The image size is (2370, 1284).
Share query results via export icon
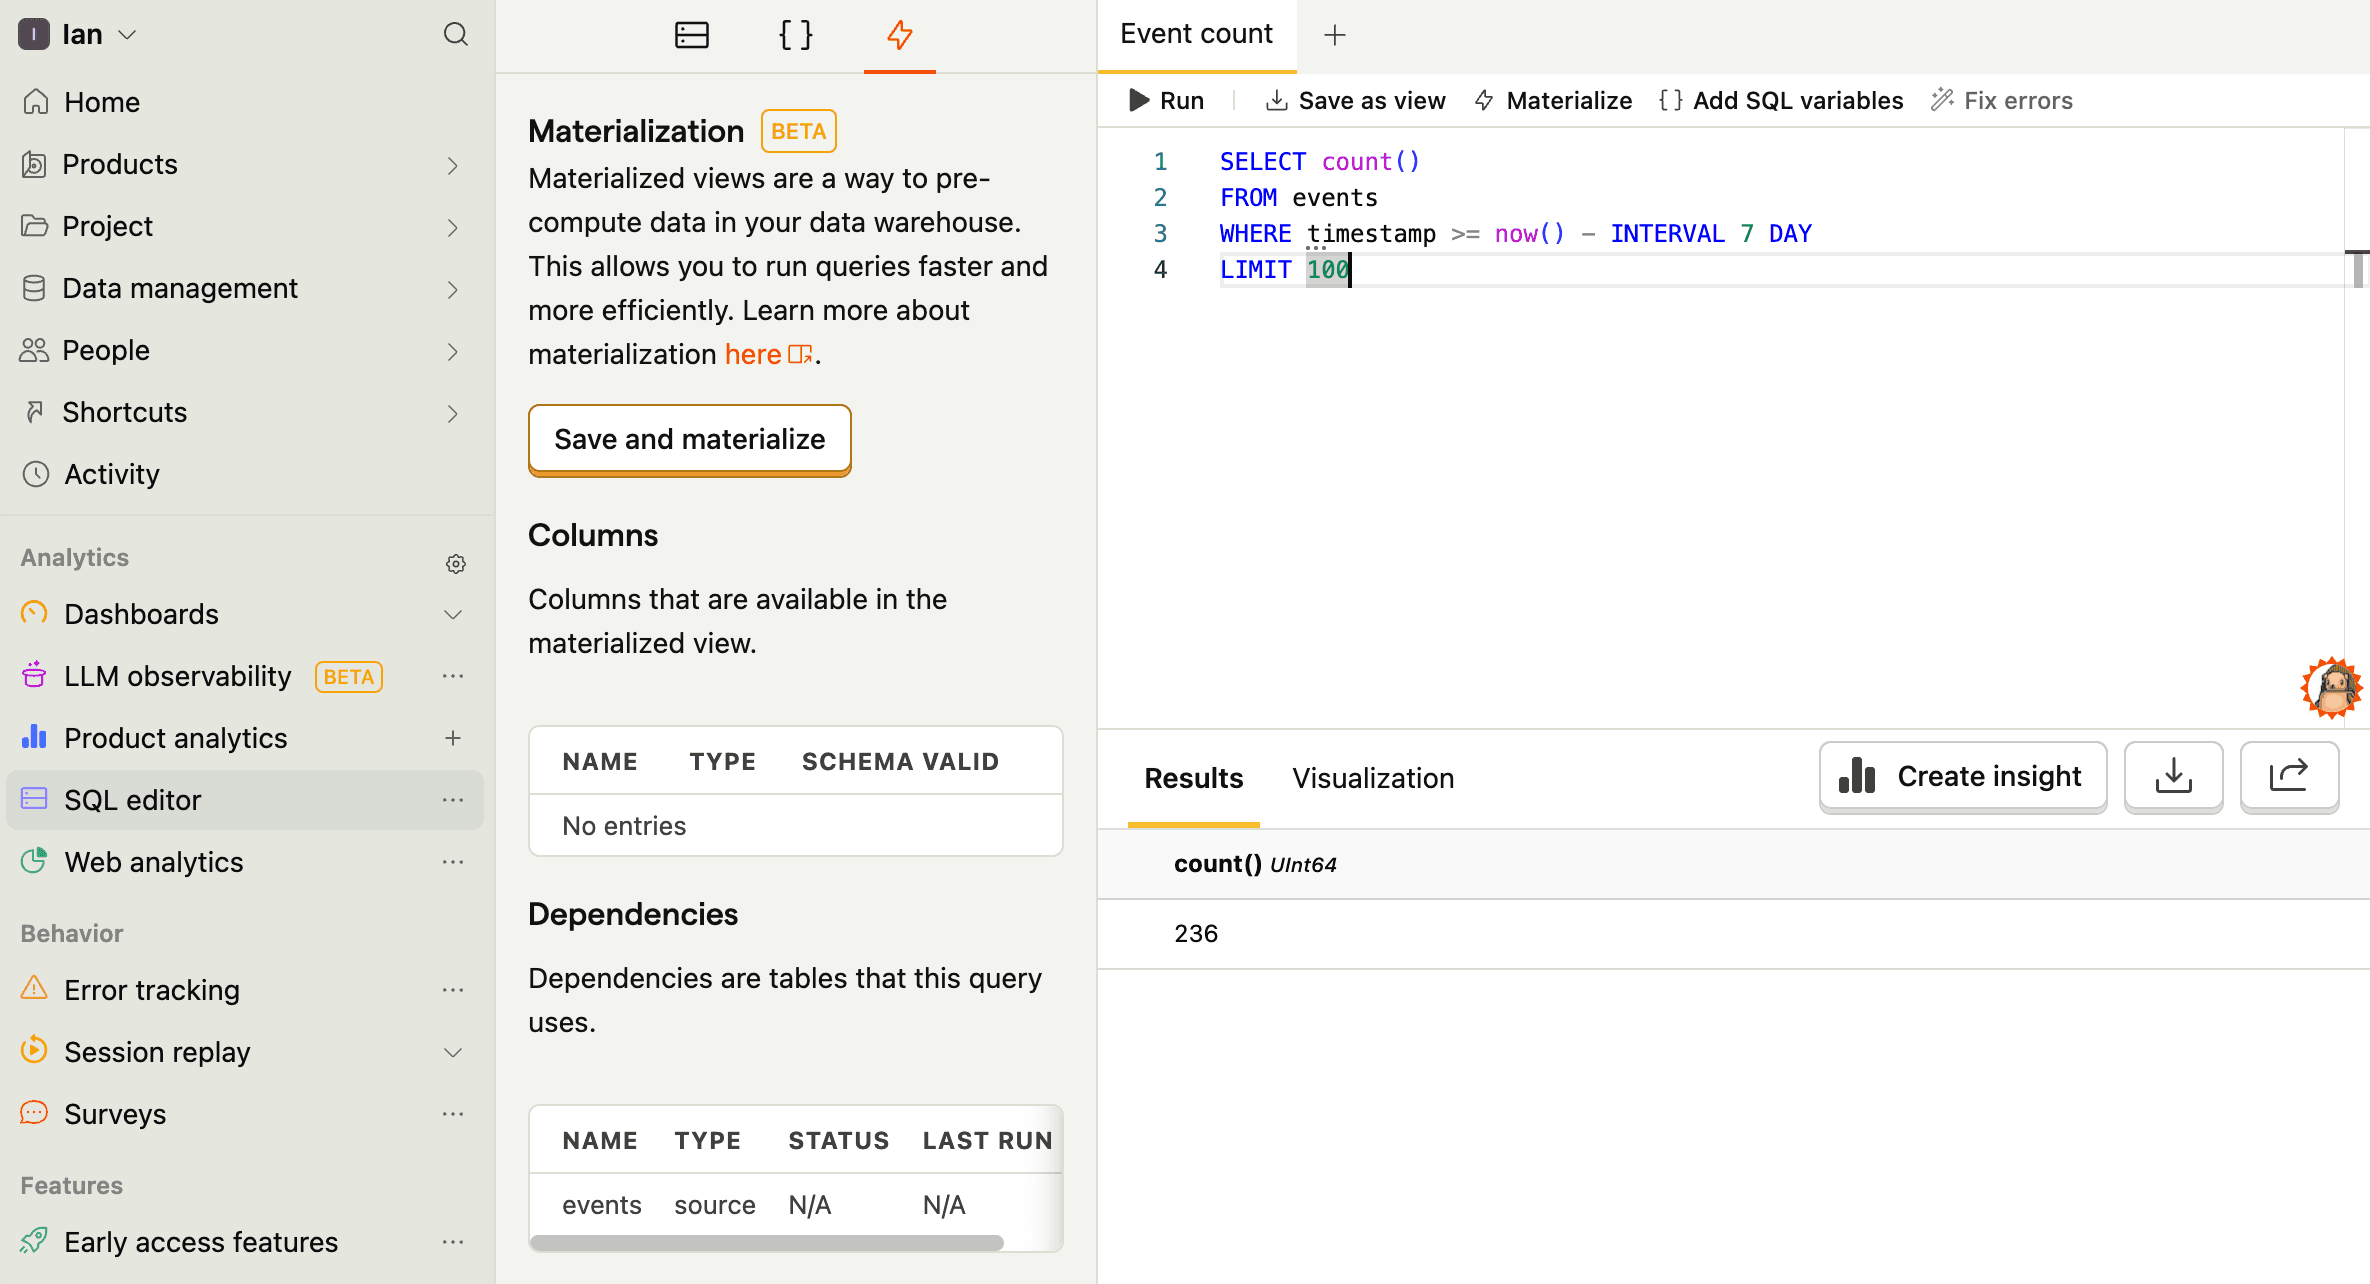(x=2289, y=777)
